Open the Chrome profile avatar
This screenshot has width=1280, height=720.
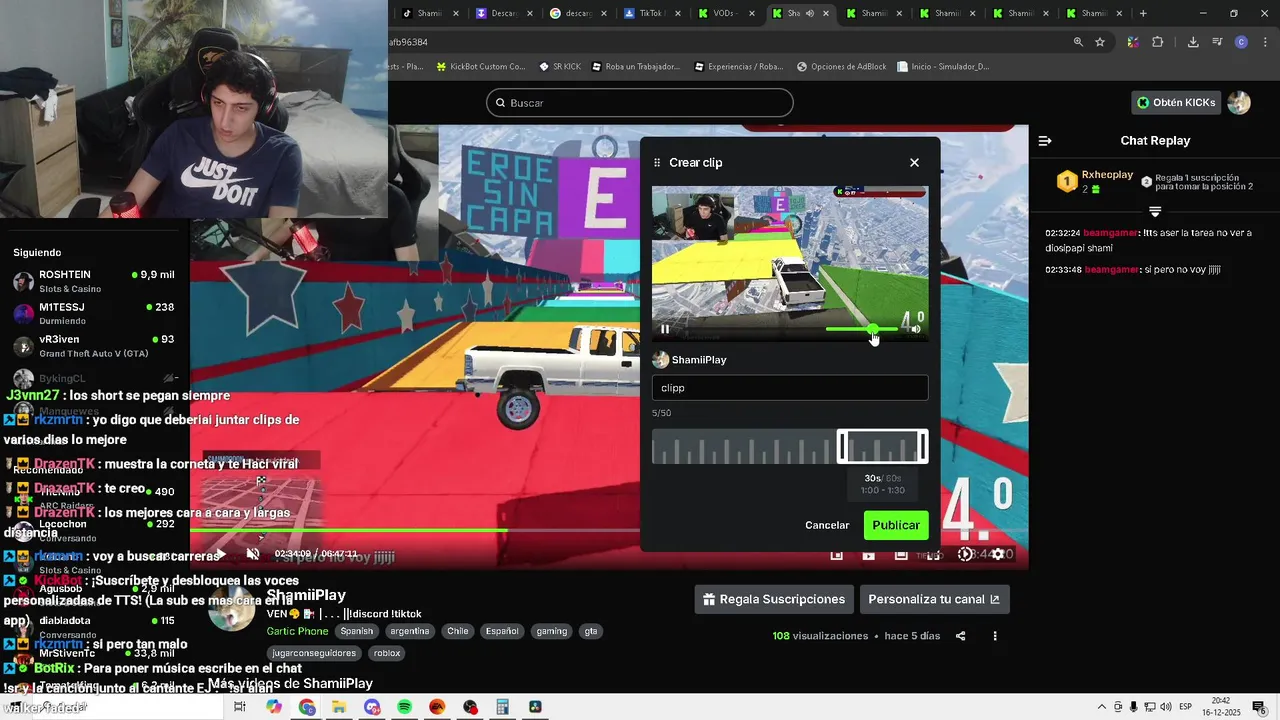click(1241, 42)
